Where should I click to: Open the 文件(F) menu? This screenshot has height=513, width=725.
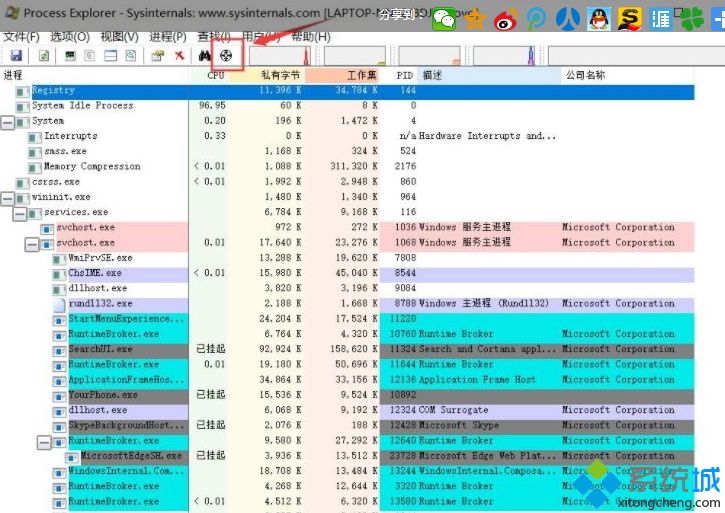click(x=20, y=36)
